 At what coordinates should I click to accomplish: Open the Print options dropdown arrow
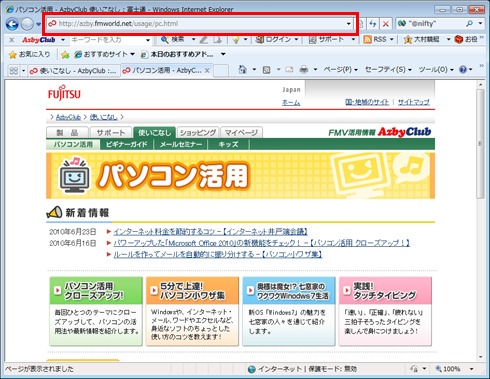pos(315,70)
